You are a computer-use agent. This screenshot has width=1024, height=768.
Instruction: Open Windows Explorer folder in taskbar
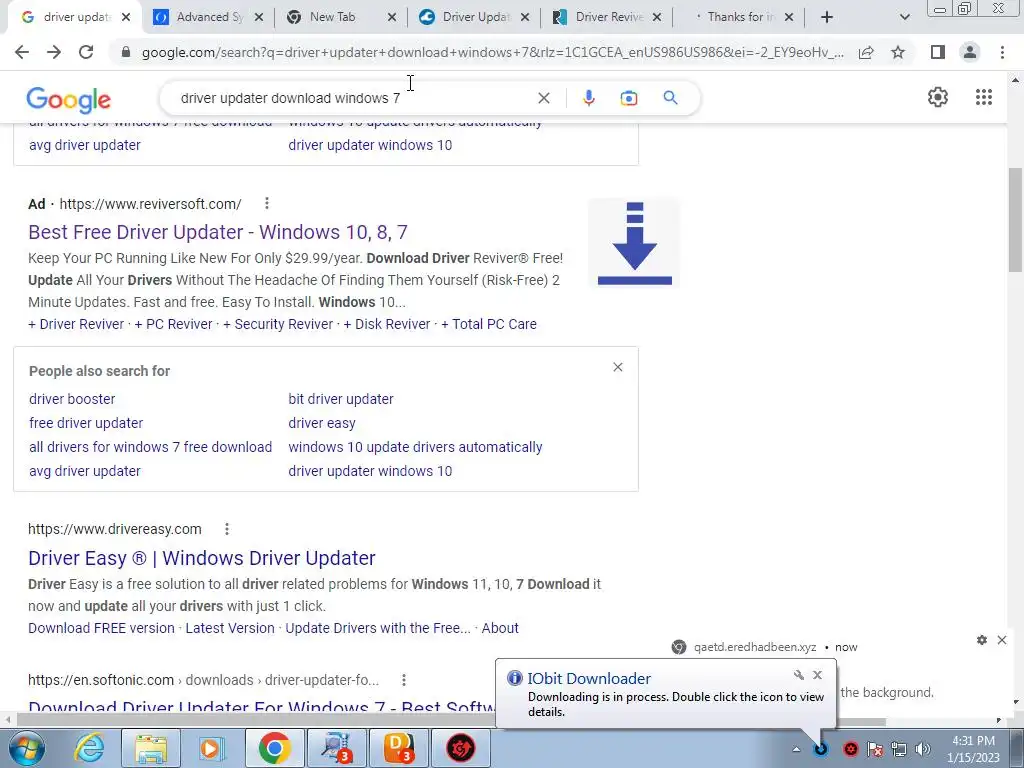(151, 748)
